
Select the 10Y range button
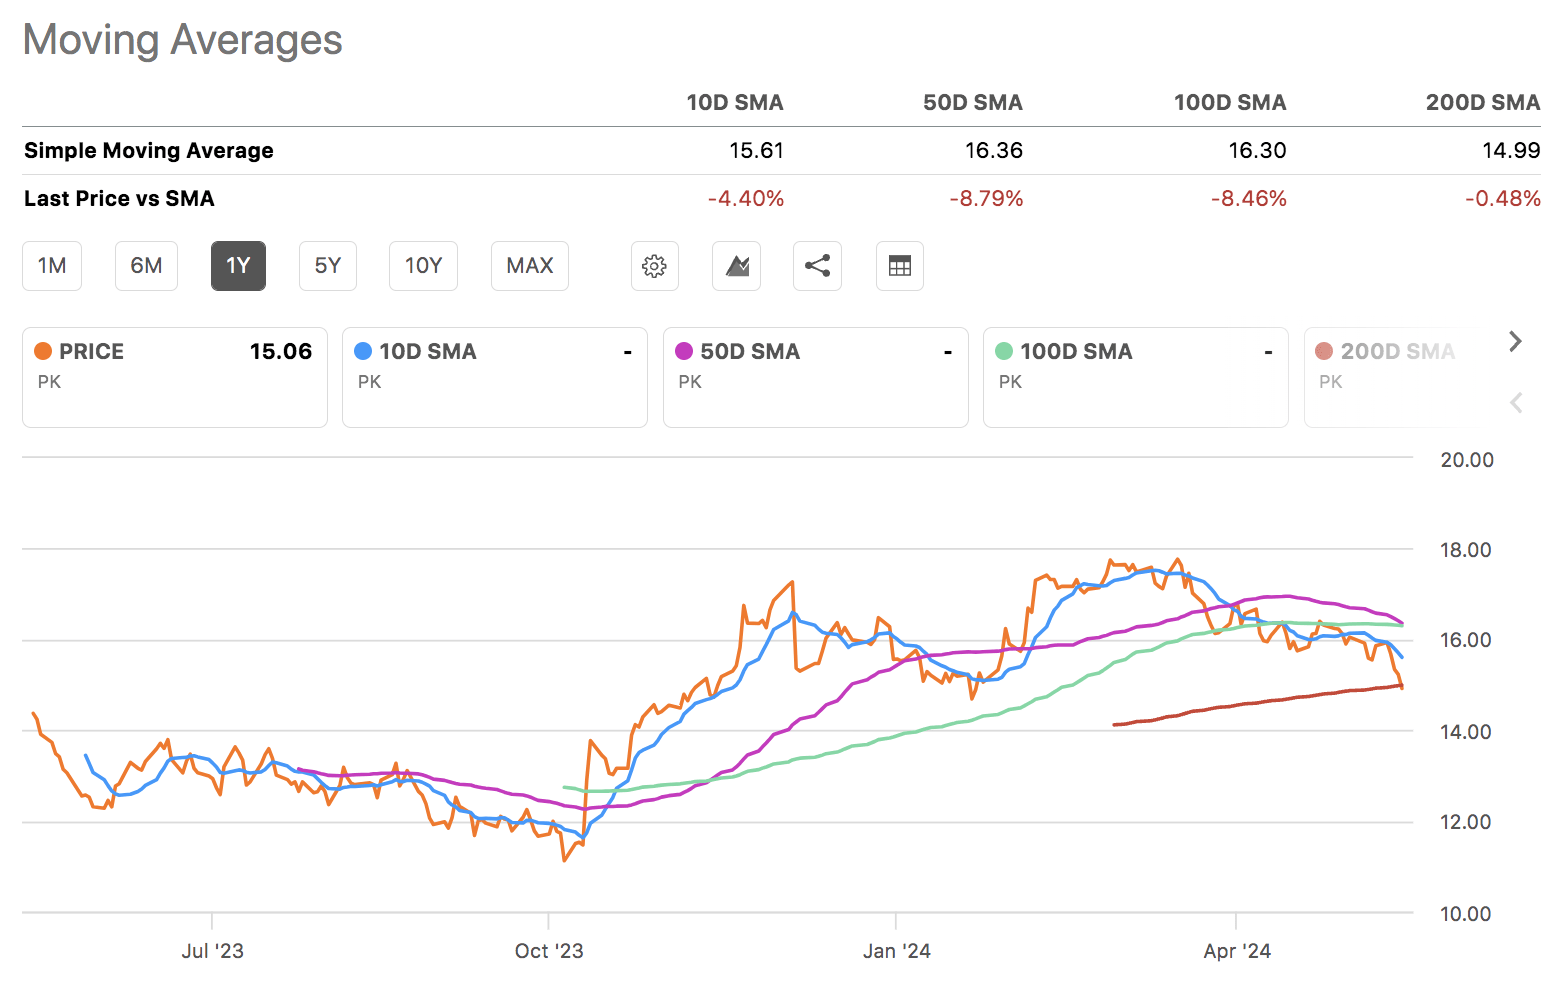click(423, 266)
